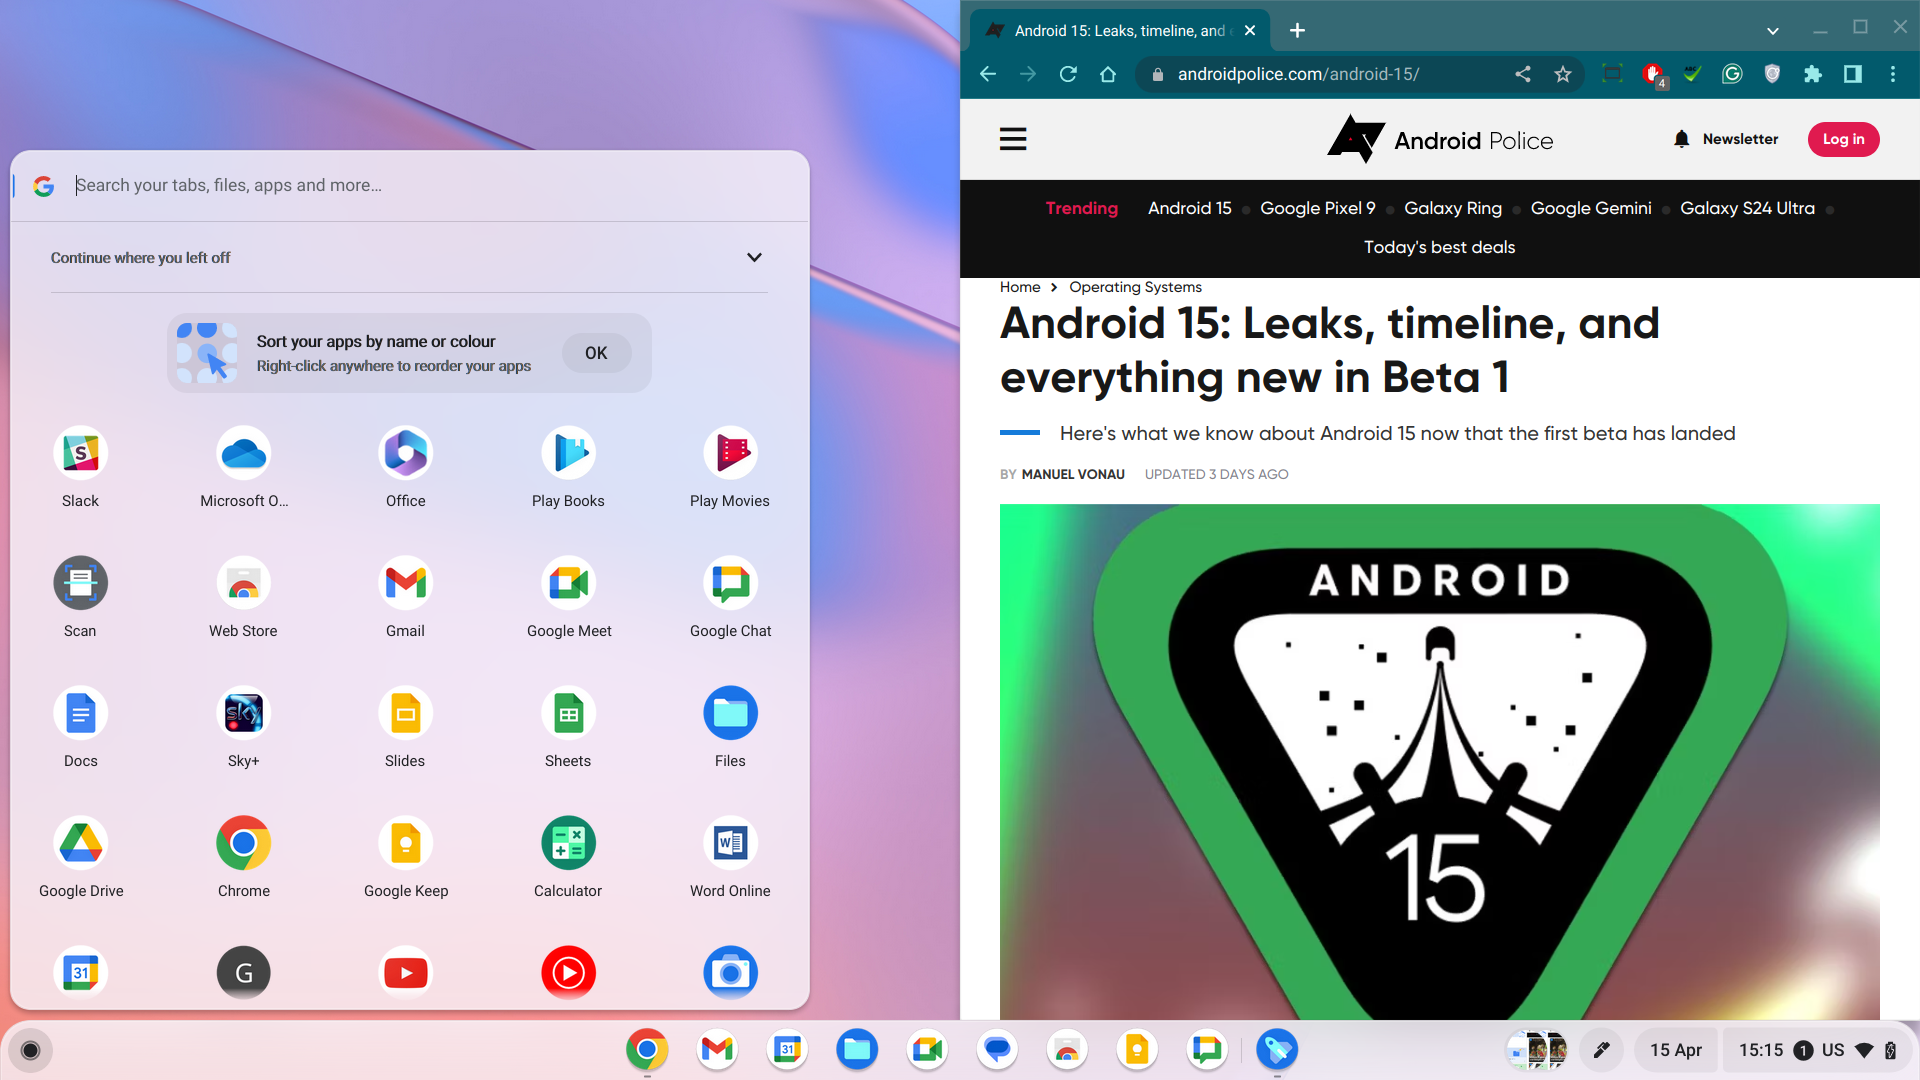Open Files app in the shelf
Image resolution: width=1920 pixels, height=1080 pixels.
[x=857, y=1050]
